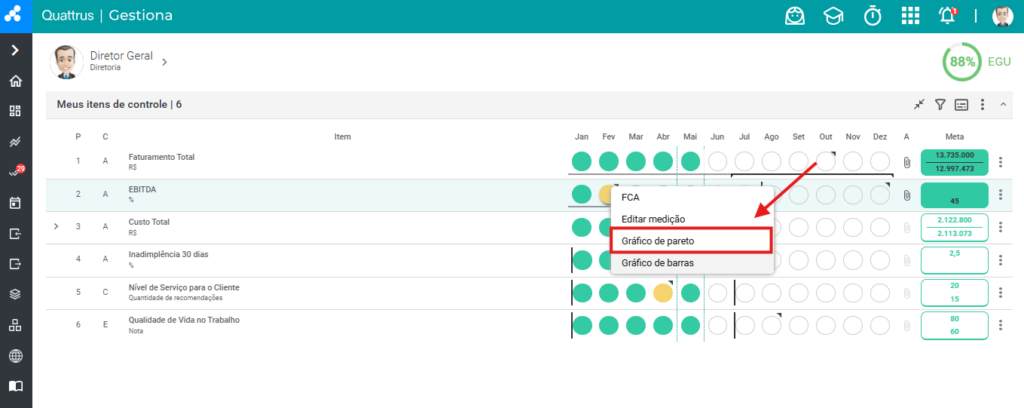
Task: Select empty June circle for Qualidade de Vida
Action: (x=718, y=325)
